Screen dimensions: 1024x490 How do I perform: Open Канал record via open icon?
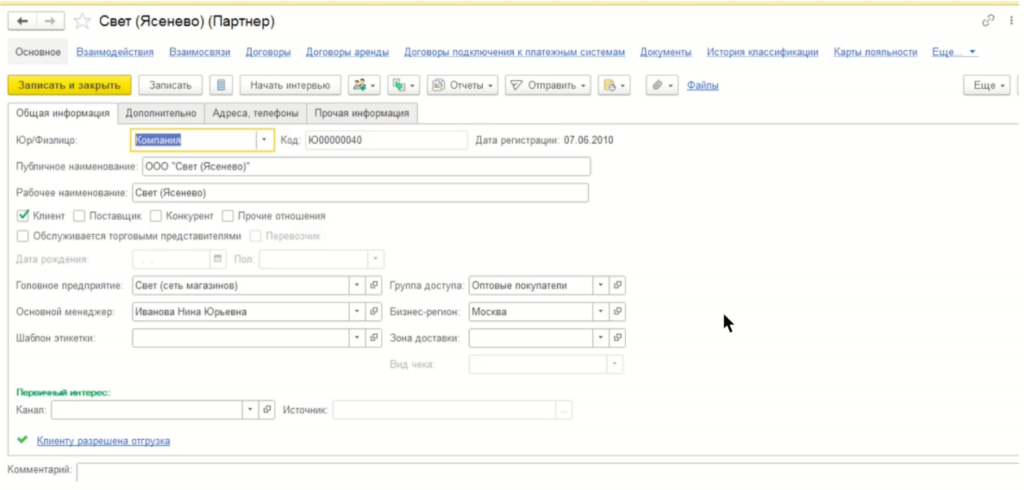click(x=267, y=410)
